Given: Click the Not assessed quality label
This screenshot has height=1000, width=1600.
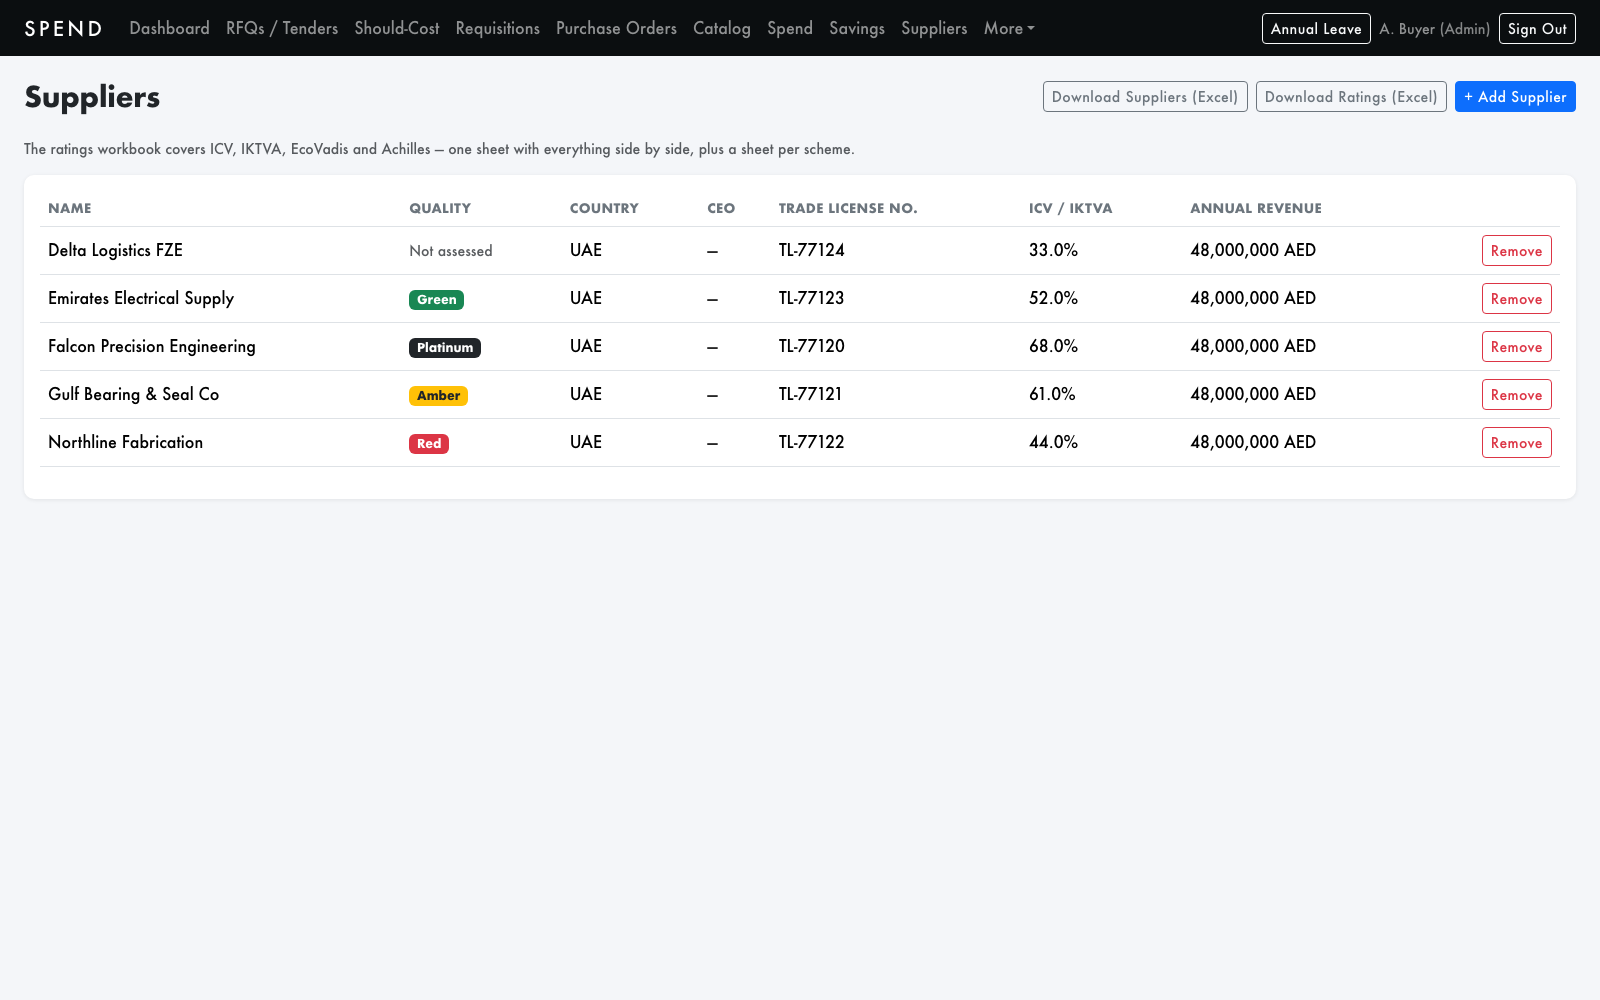Looking at the screenshot, I should [x=451, y=251].
